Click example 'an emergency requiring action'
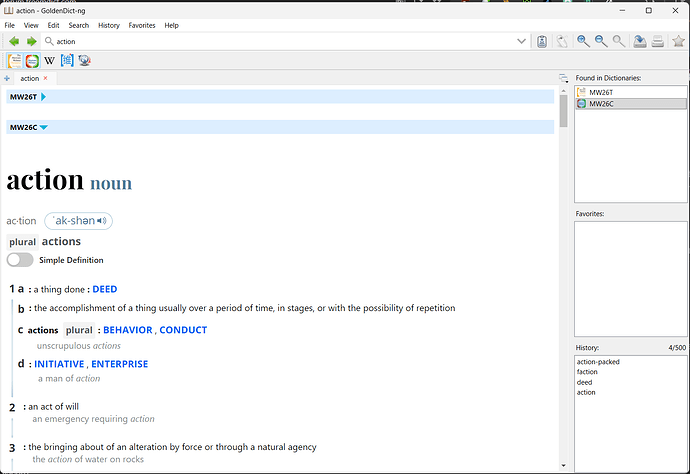 point(93,419)
